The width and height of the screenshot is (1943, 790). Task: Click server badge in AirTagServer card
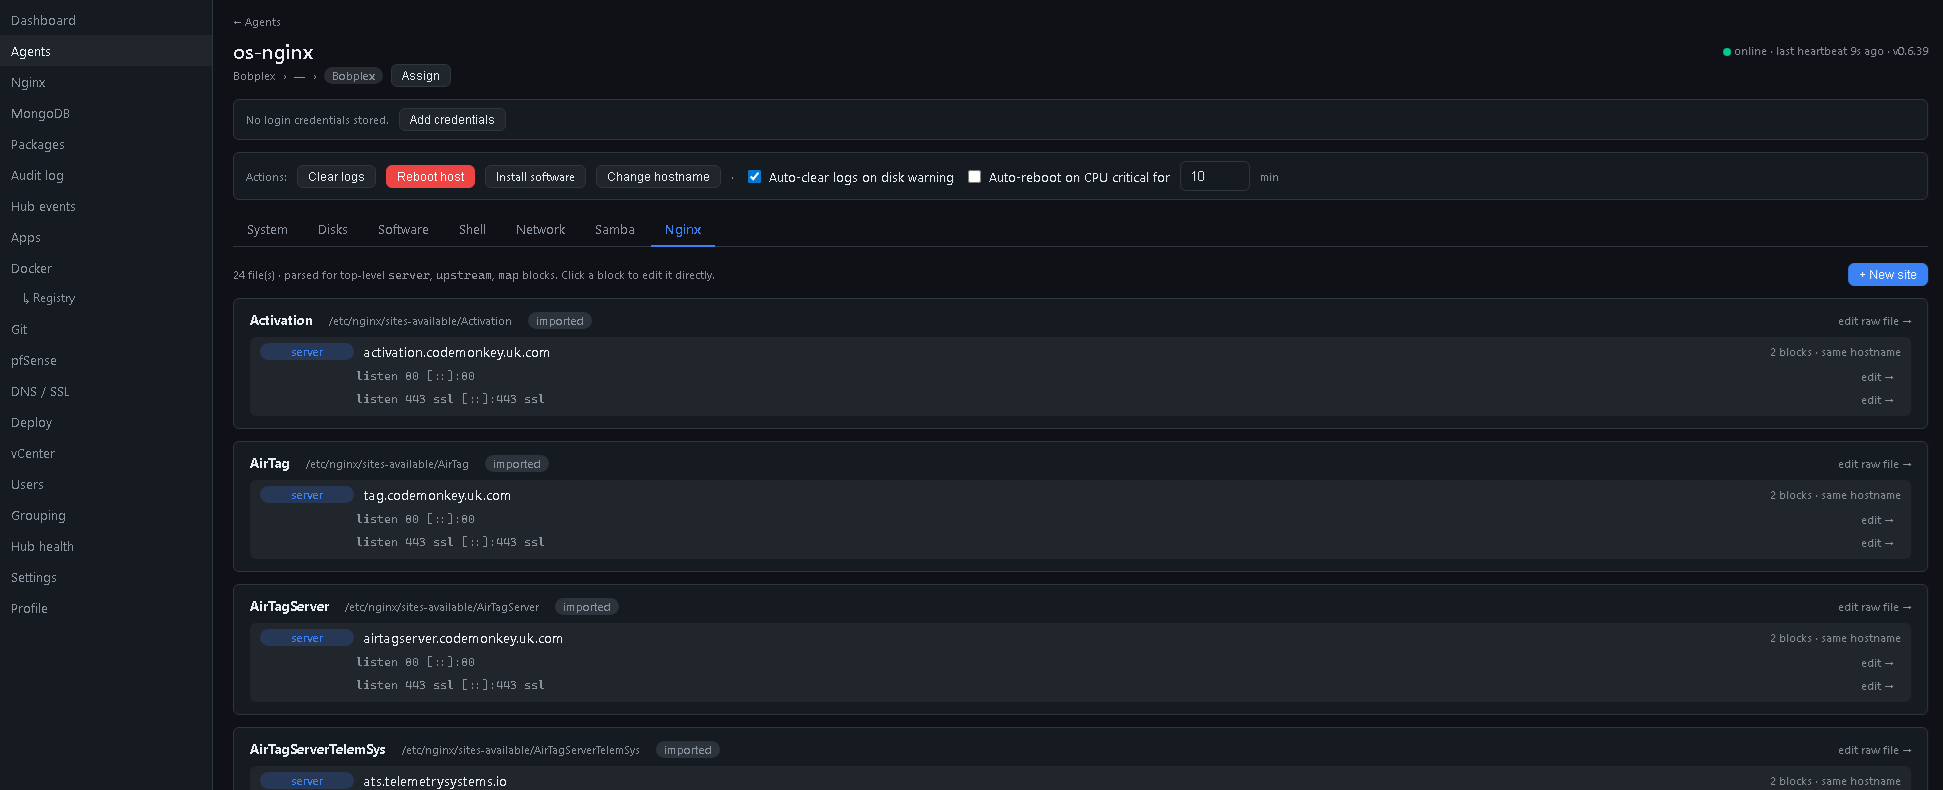pyautogui.click(x=307, y=638)
